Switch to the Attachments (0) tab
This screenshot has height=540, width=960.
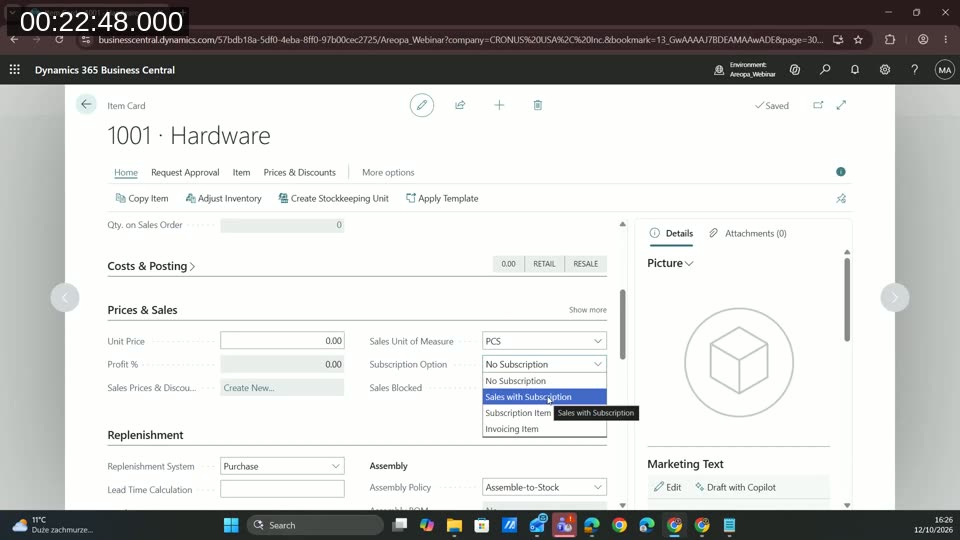(x=748, y=233)
